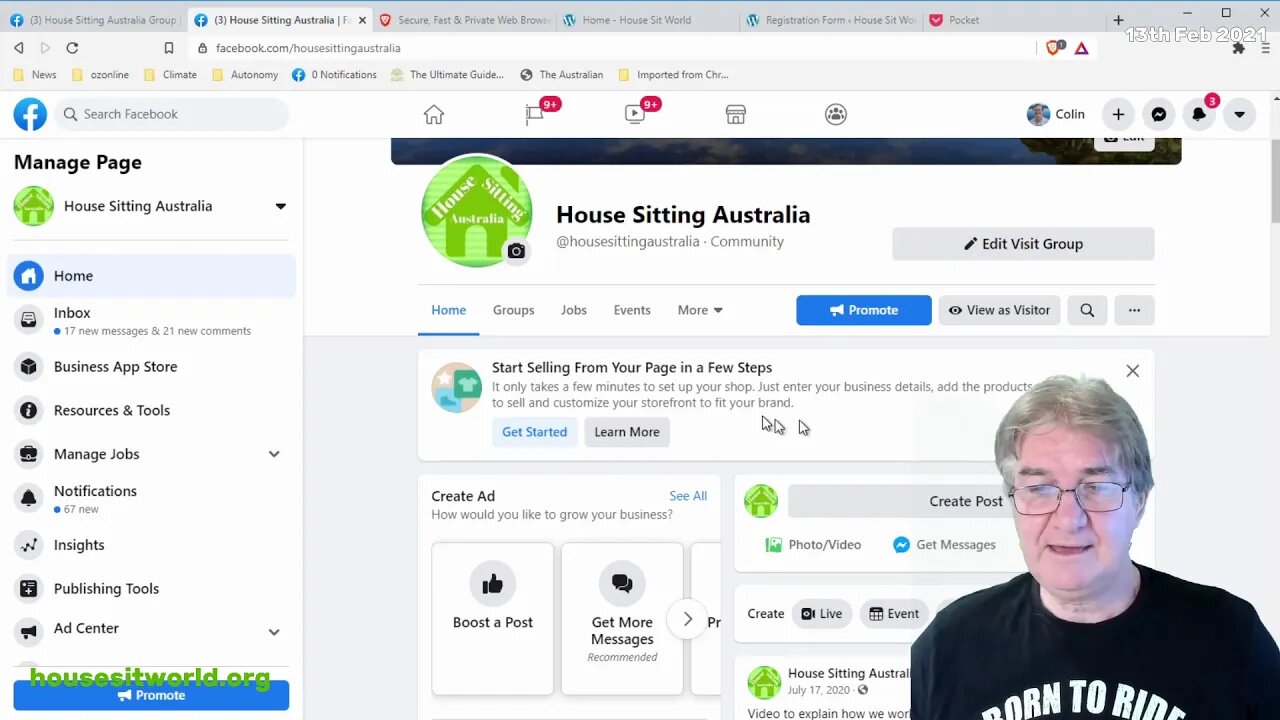Open a new browser tab
The width and height of the screenshot is (1280, 720).
pos(1118,20)
